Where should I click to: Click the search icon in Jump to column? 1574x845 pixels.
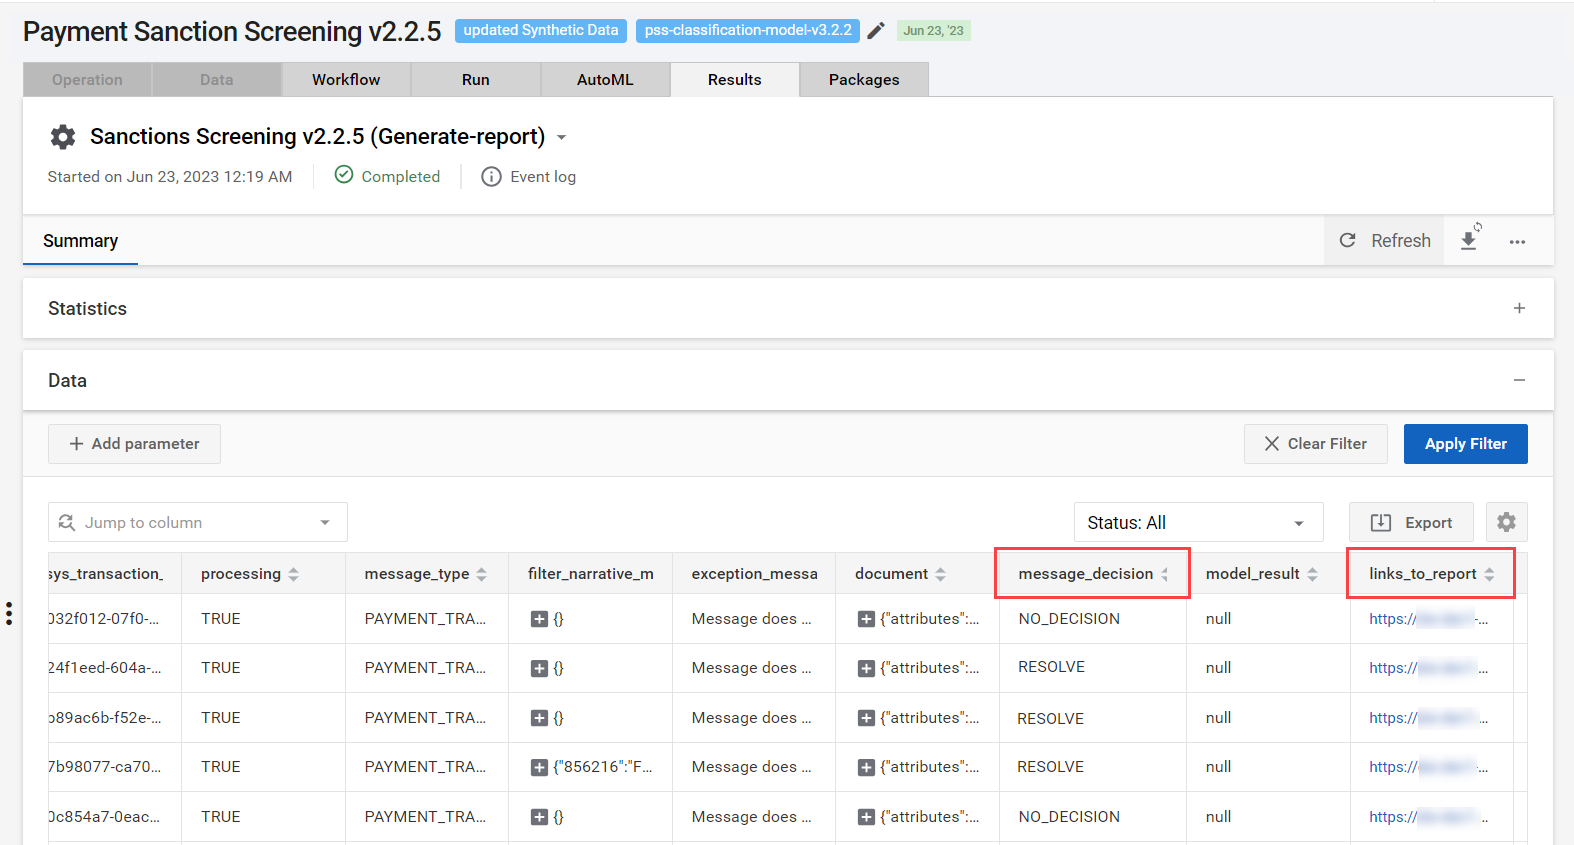point(67,522)
